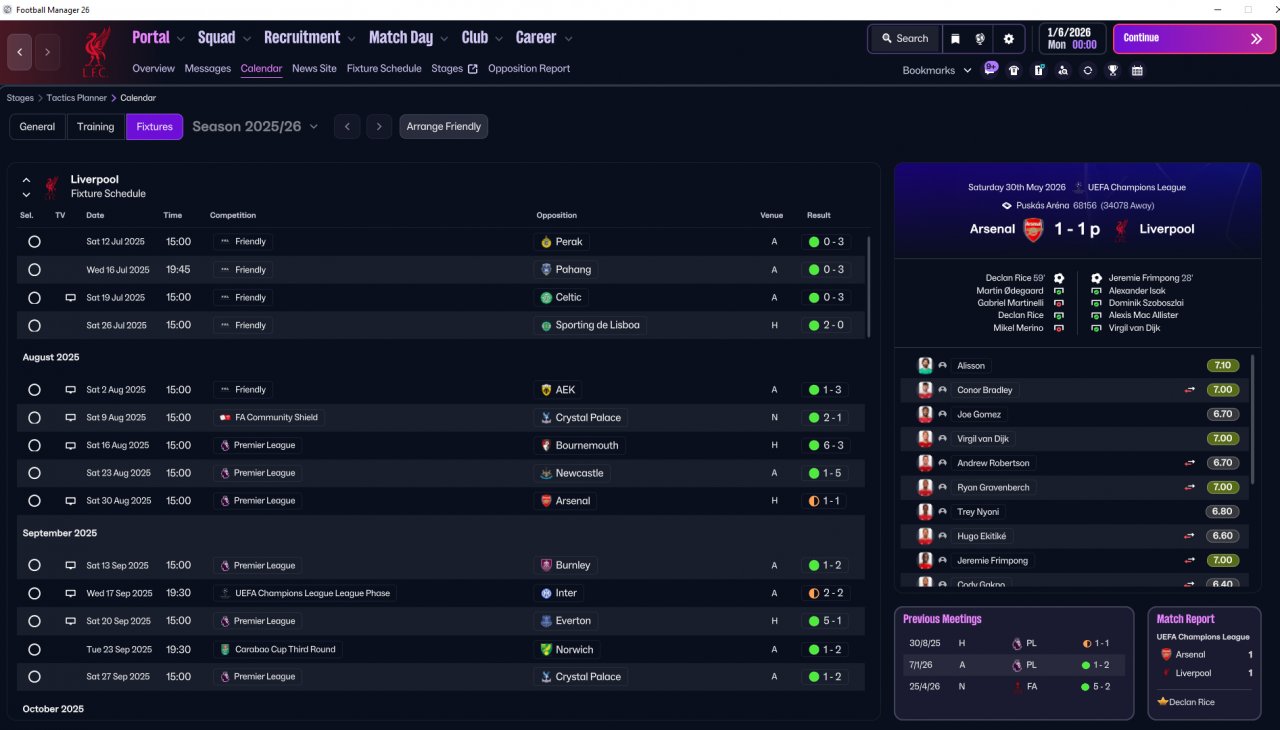Expand the Match Day menu chevron
This screenshot has width=1280, height=730.
click(x=444, y=39)
